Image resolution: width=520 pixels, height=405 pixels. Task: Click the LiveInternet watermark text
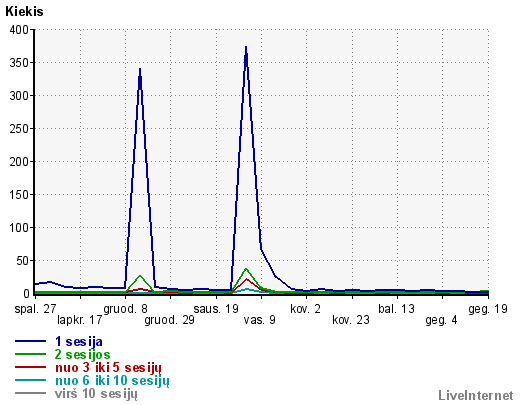476,395
